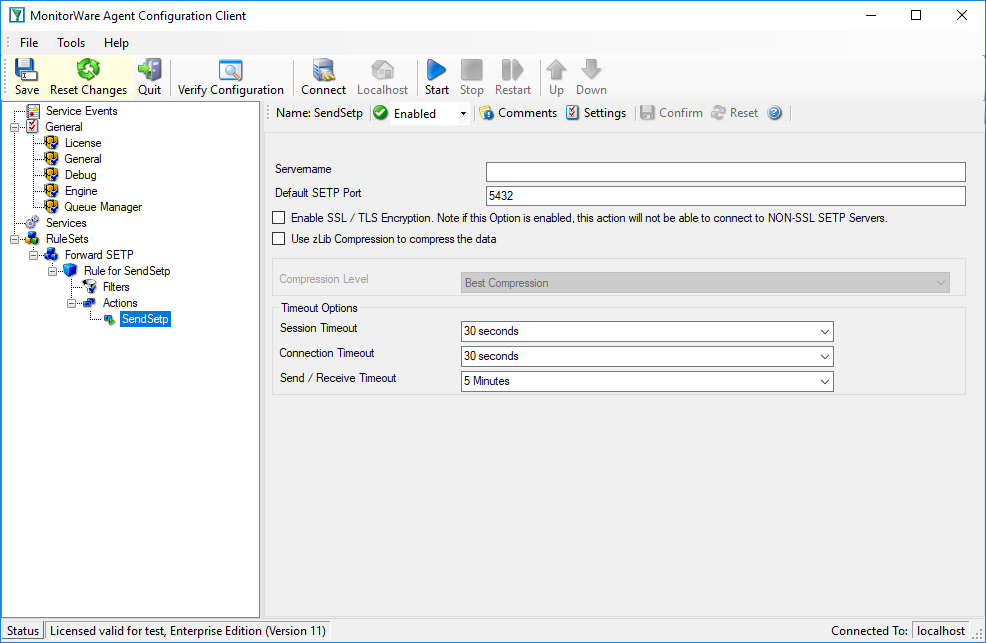Open Comments for the SendSetp action
The width and height of the screenshot is (986, 643).
518,113
